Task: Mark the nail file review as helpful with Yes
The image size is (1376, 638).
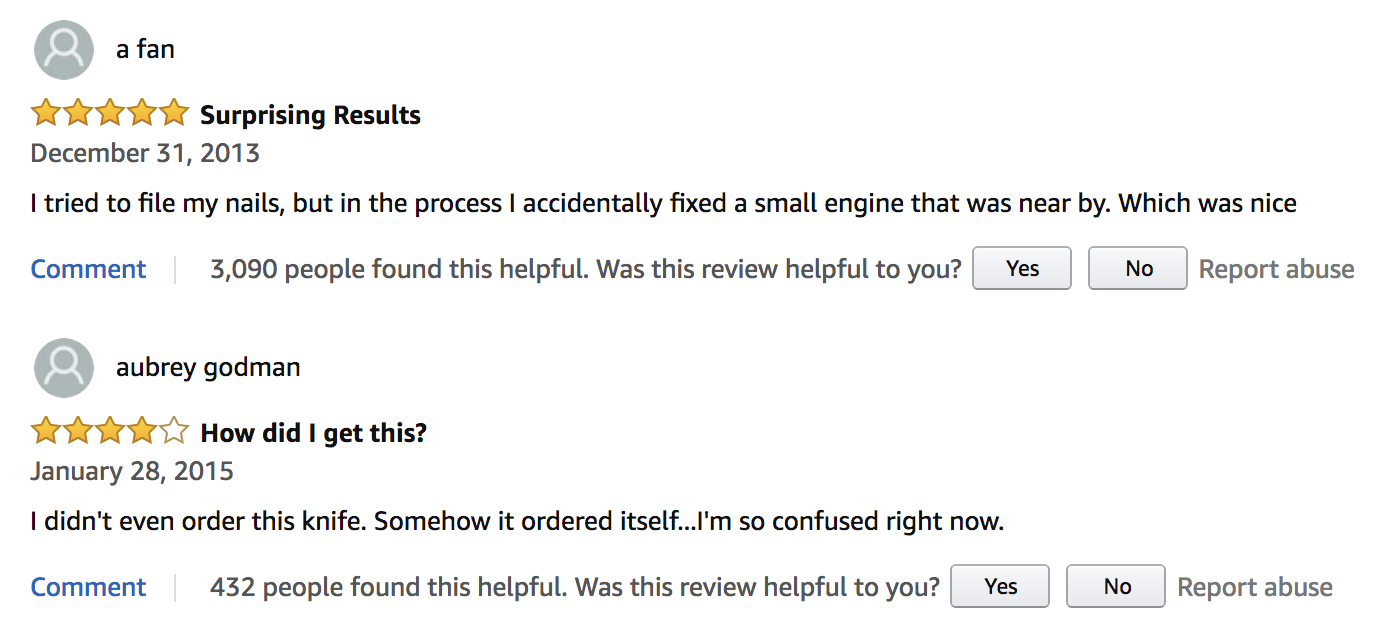Action: click(1022, 268)
